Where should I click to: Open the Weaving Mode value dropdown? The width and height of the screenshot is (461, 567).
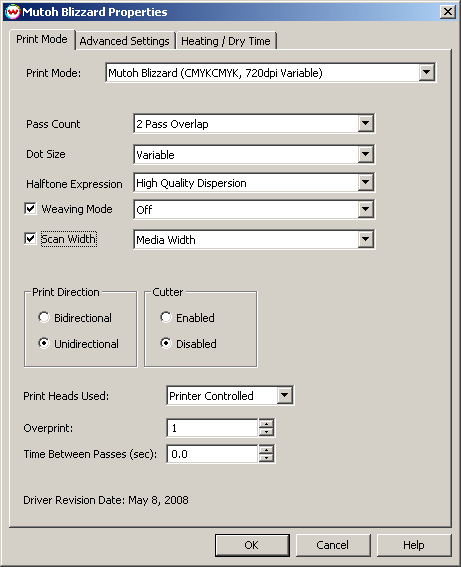point(366,209)
